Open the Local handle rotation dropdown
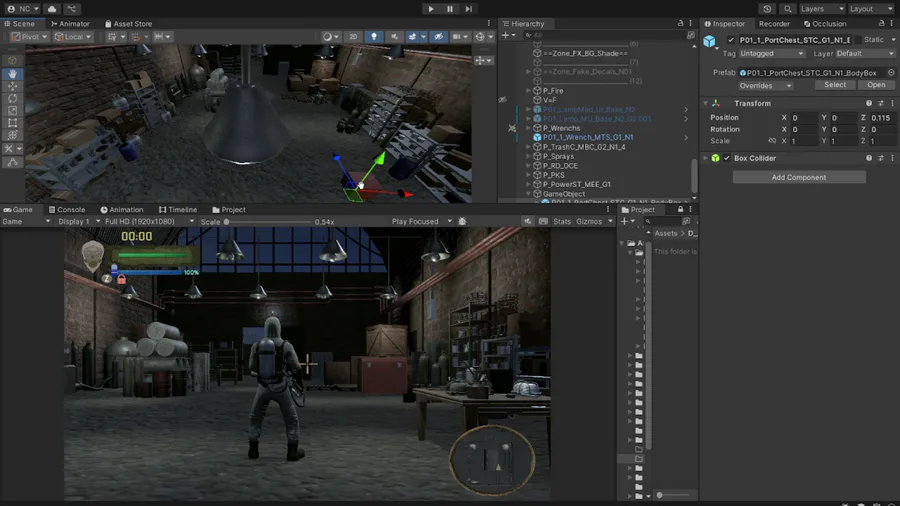Viewport: 900px width, 506px height. [73, 36]
